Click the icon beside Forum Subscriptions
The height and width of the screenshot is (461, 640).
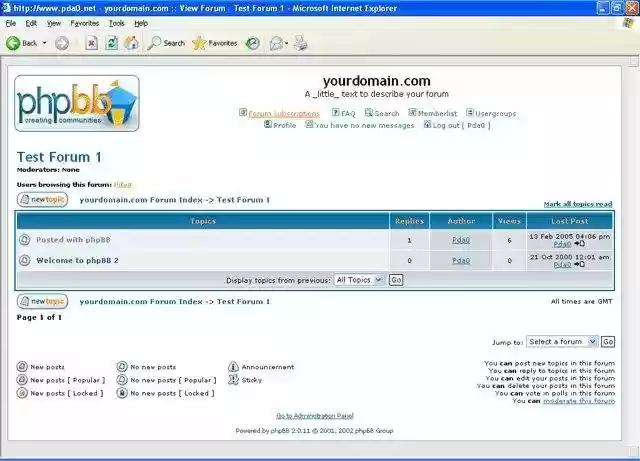click(243, 112)
